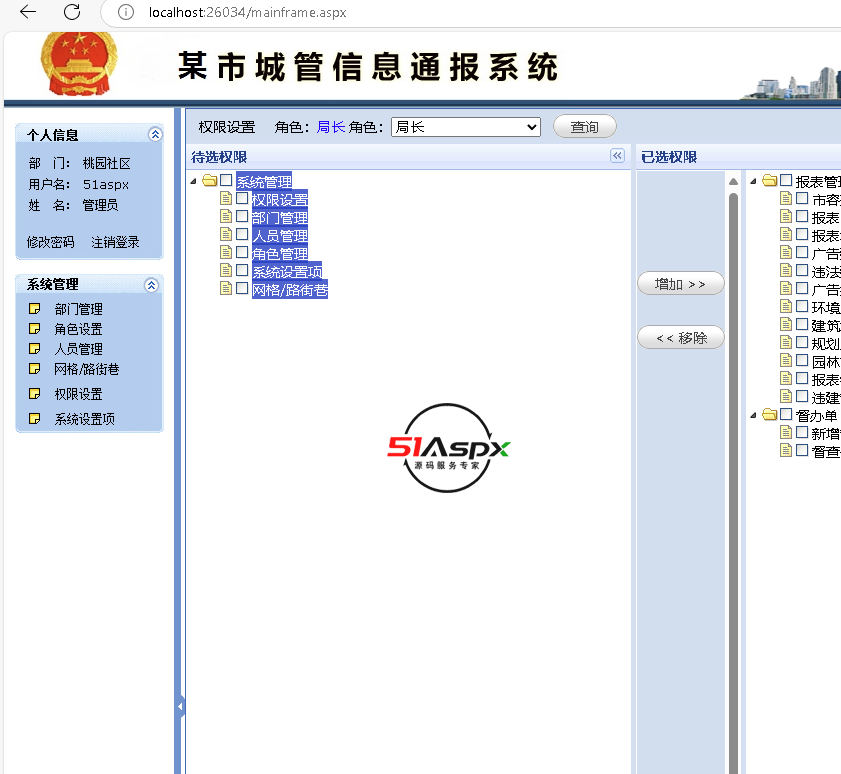Click the site info icon in address bar

point(126,12)
